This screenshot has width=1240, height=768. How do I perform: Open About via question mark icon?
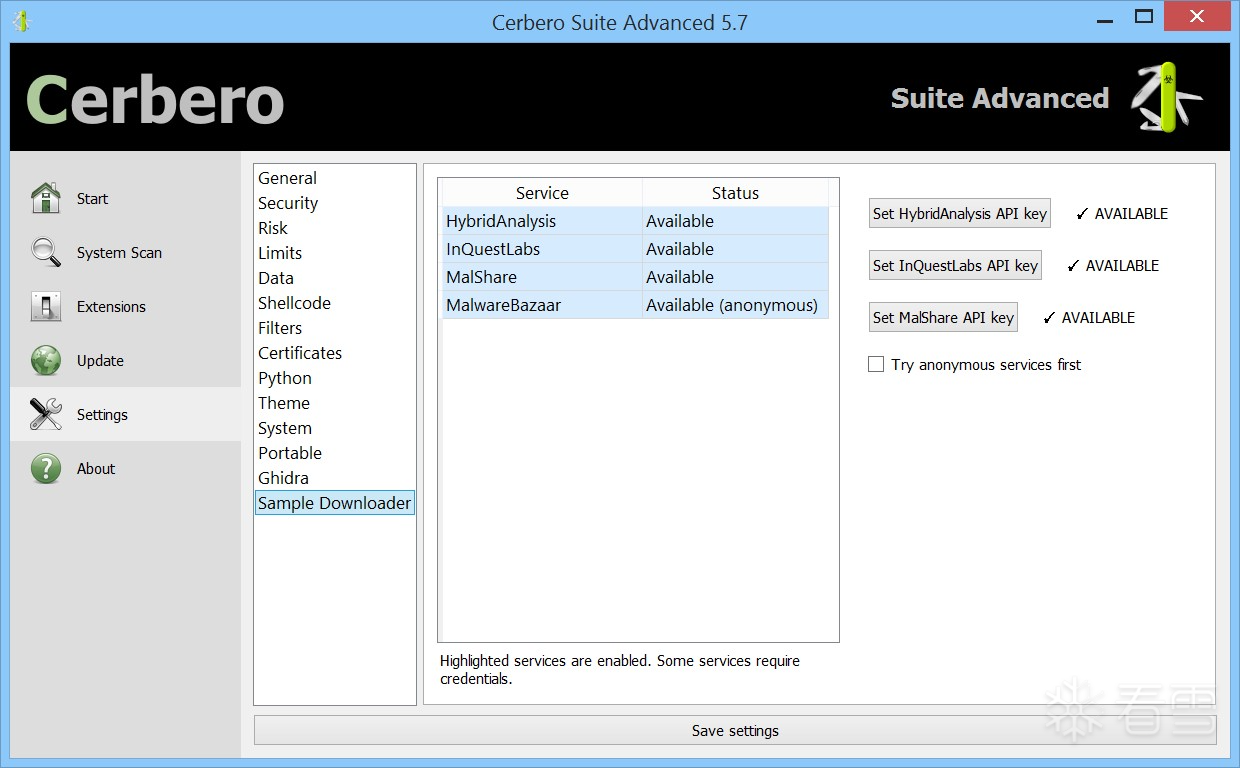(x=46, y=468)
